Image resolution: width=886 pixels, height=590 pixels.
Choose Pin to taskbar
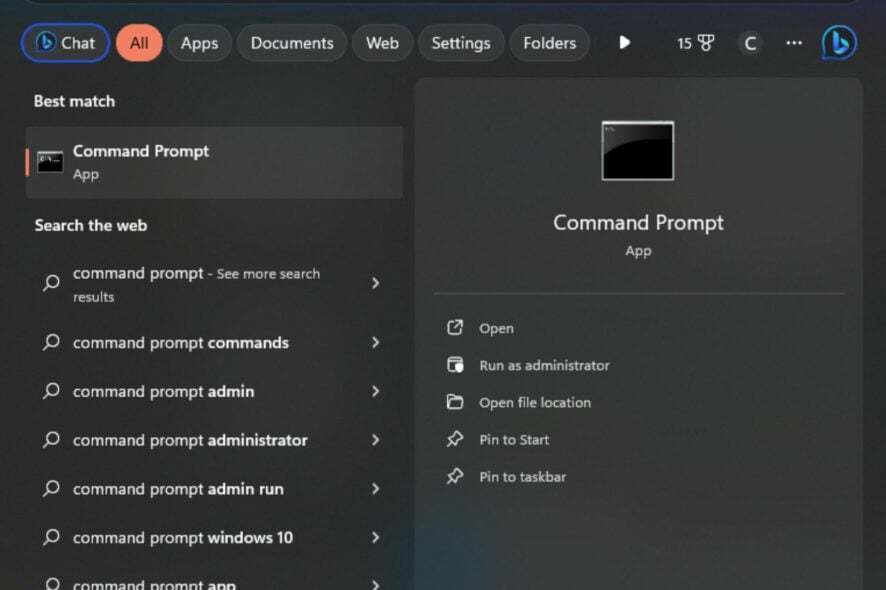pyautogui.click(x=523, y=477)
